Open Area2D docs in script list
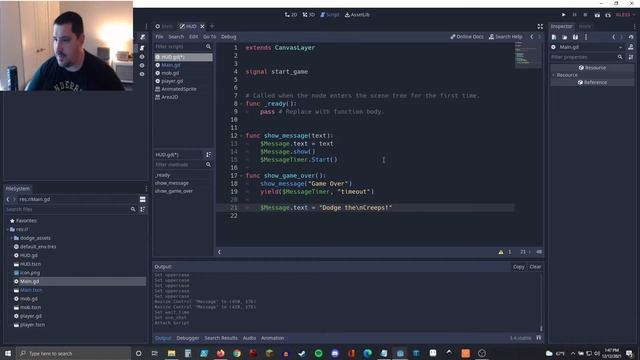The width and height of the screenshot is (640, 360). coord(183,97)
